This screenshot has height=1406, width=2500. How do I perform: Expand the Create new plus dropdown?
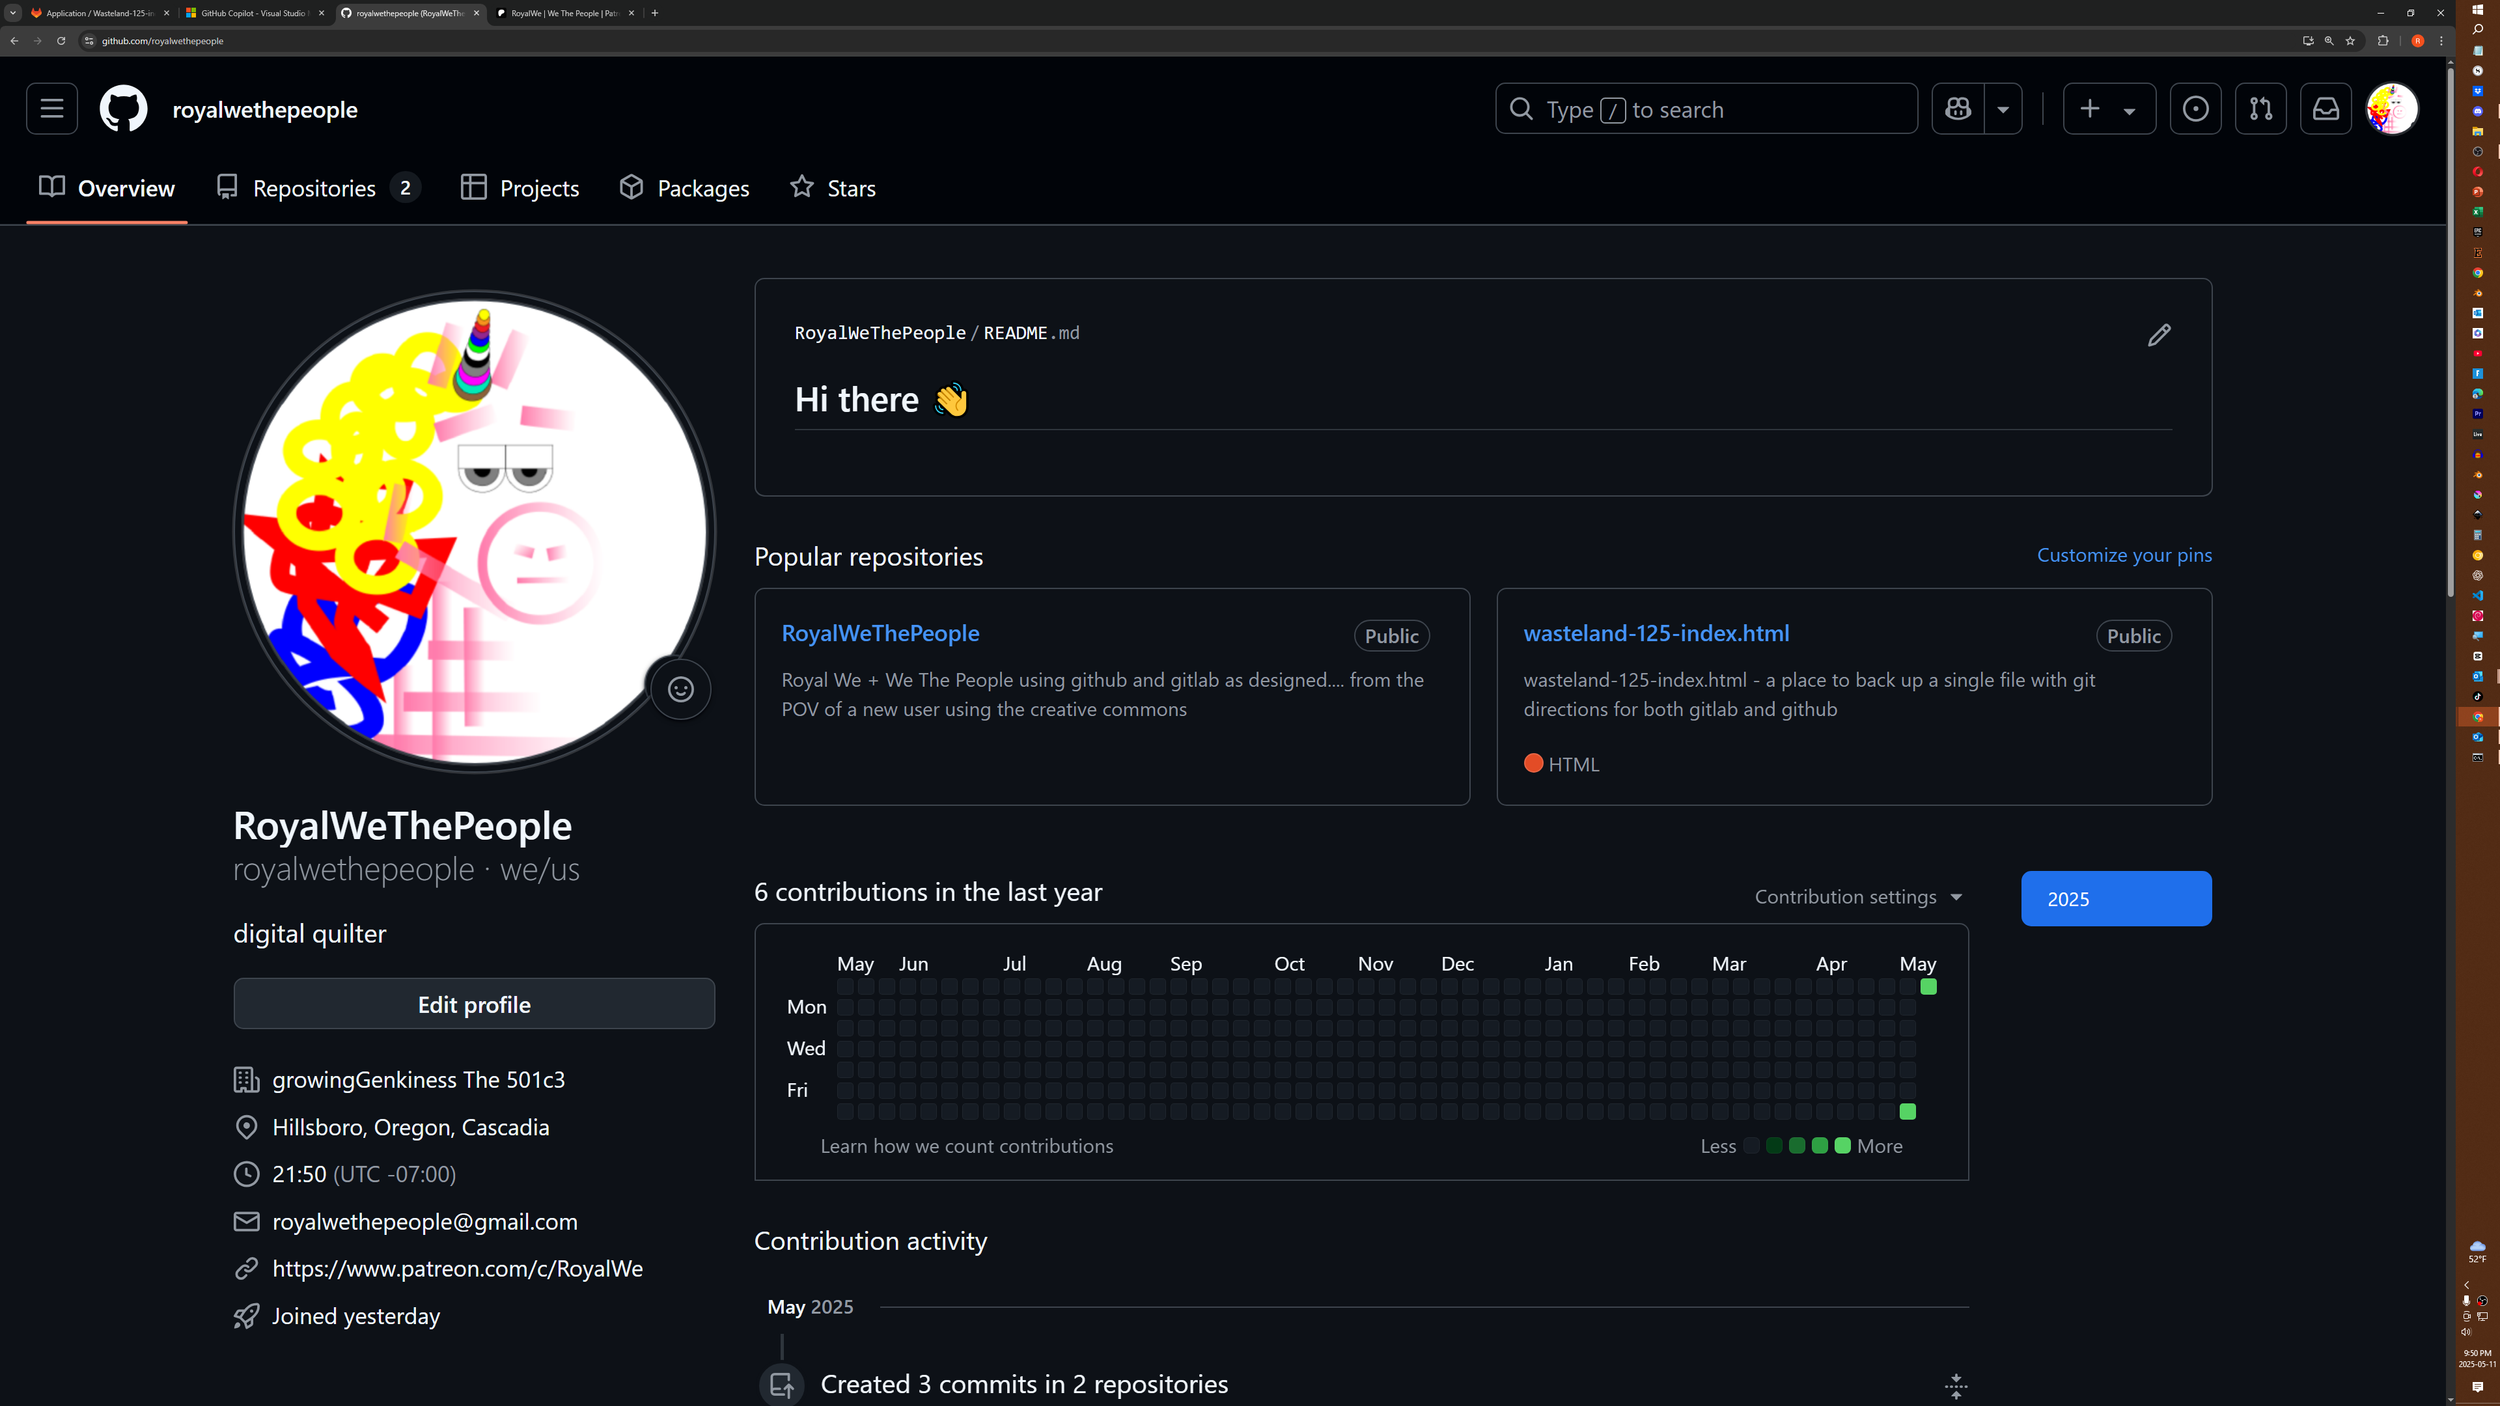(x=2108, y=109)
